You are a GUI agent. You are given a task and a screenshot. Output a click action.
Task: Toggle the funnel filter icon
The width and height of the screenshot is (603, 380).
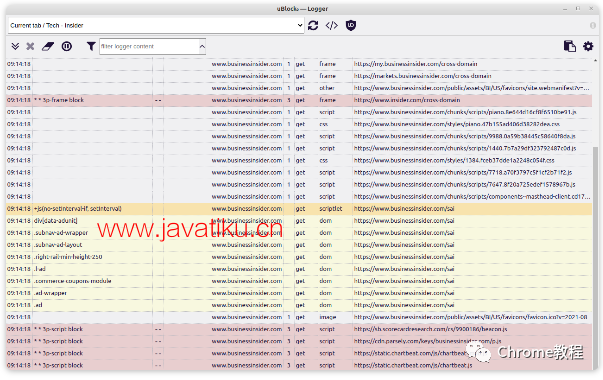pyautogui.click(x=91, y=47)
